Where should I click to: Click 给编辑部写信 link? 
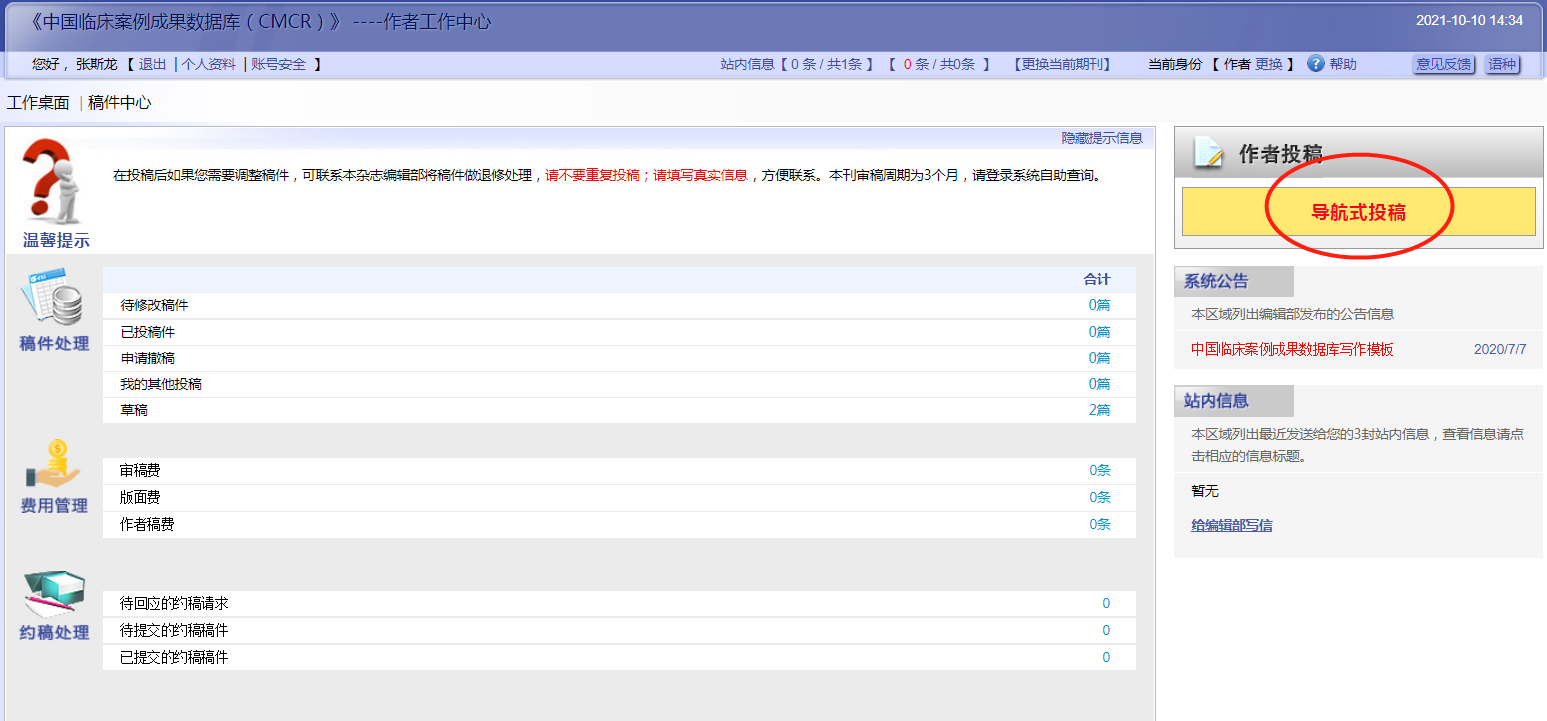click(1231, 525)
